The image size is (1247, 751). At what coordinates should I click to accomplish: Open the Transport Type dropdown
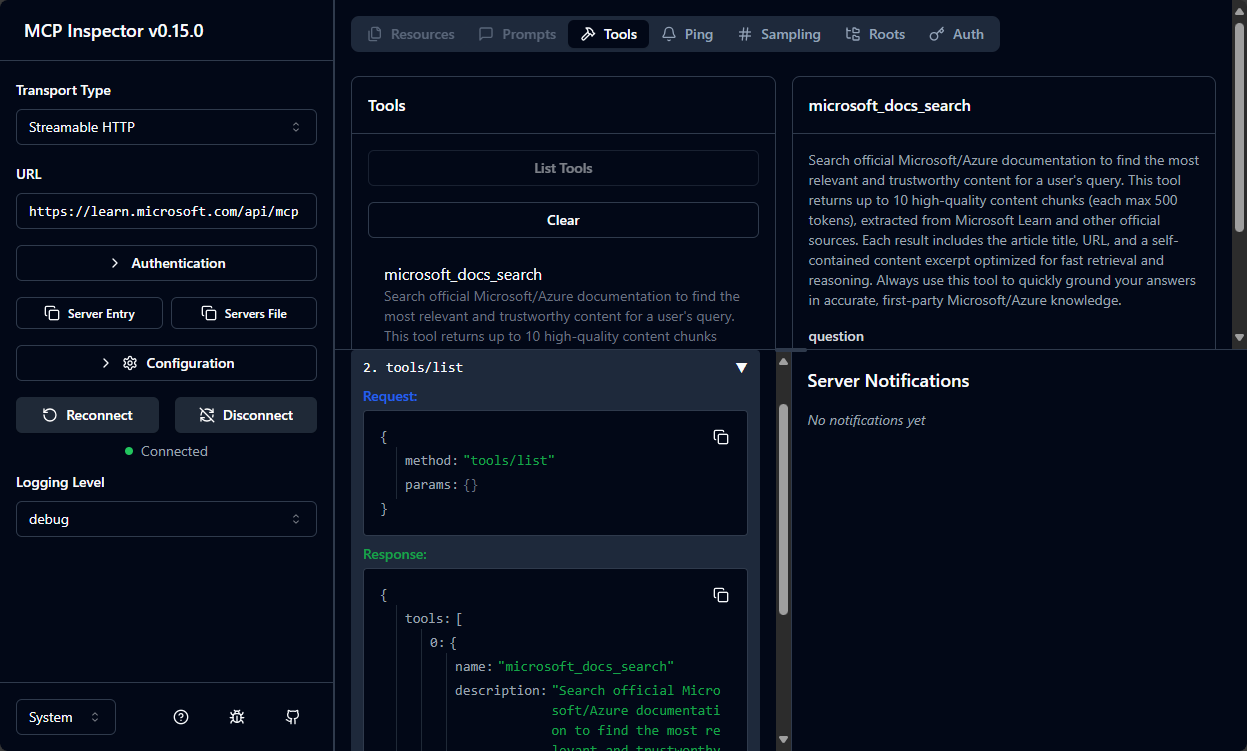166,127
